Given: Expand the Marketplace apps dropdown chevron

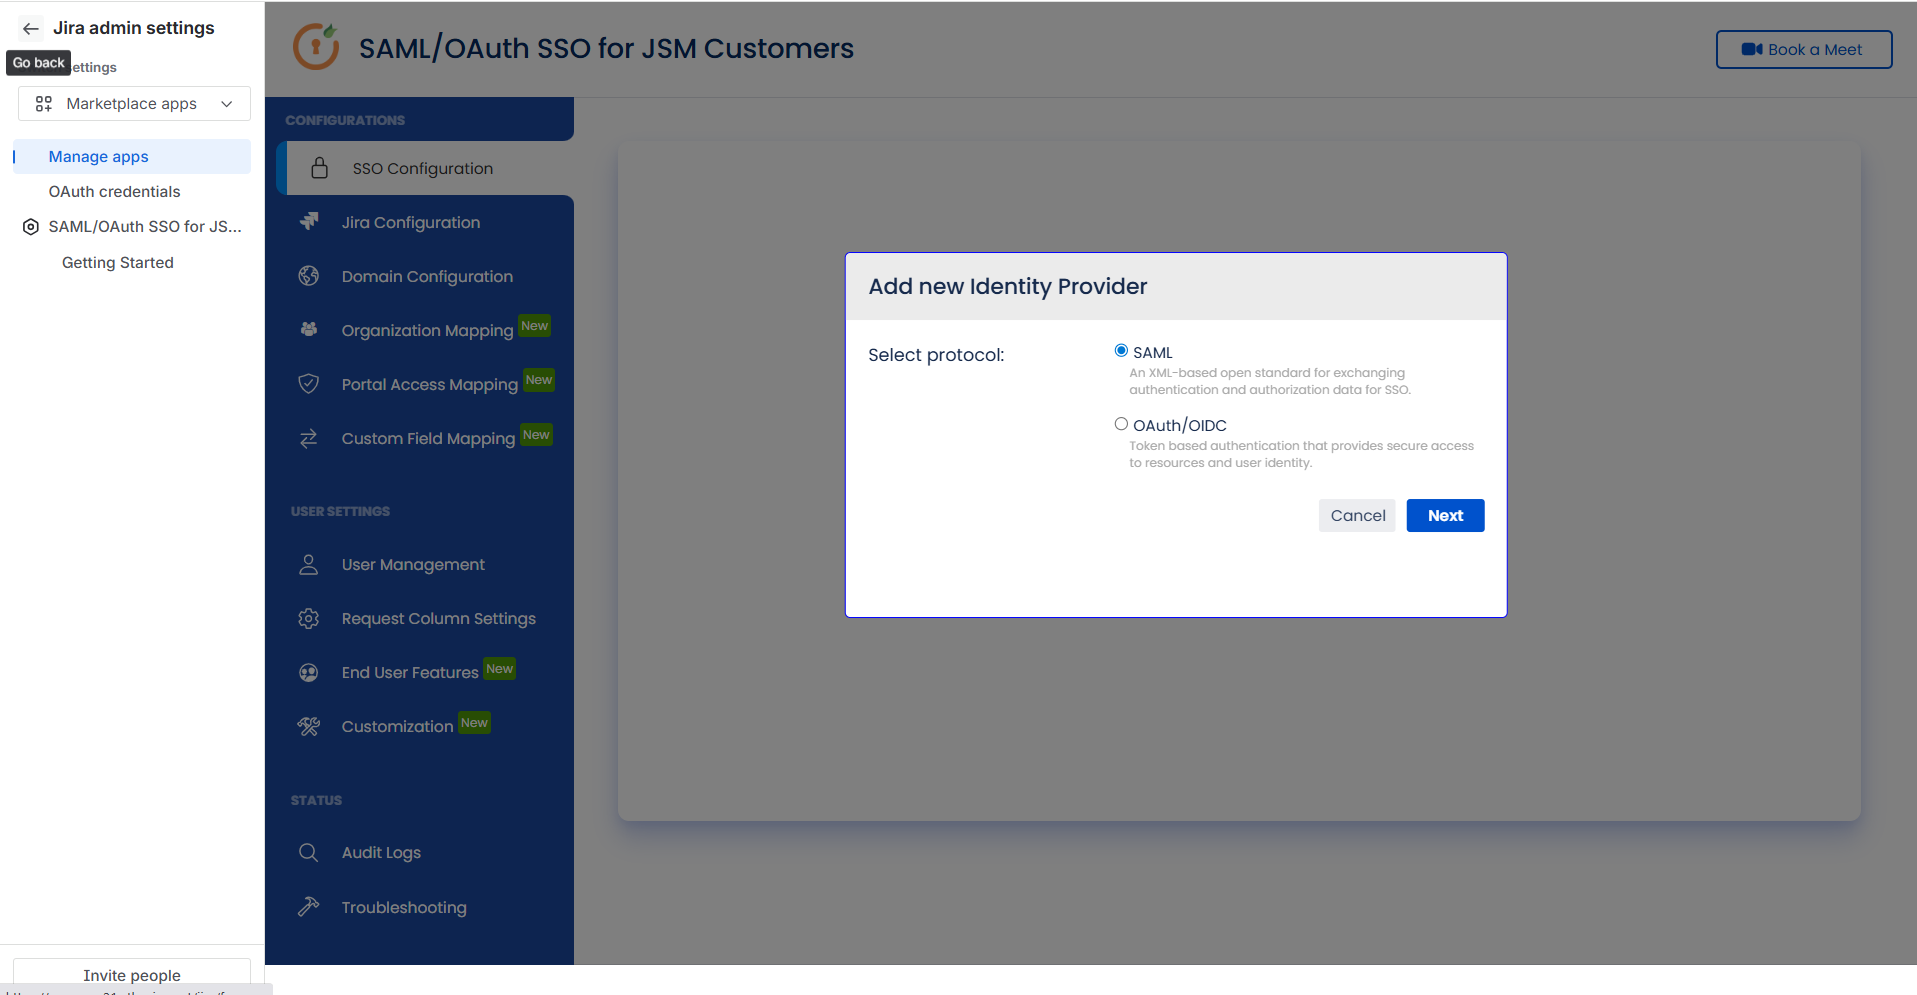Looking at the screenshot, I should point(227,104).
